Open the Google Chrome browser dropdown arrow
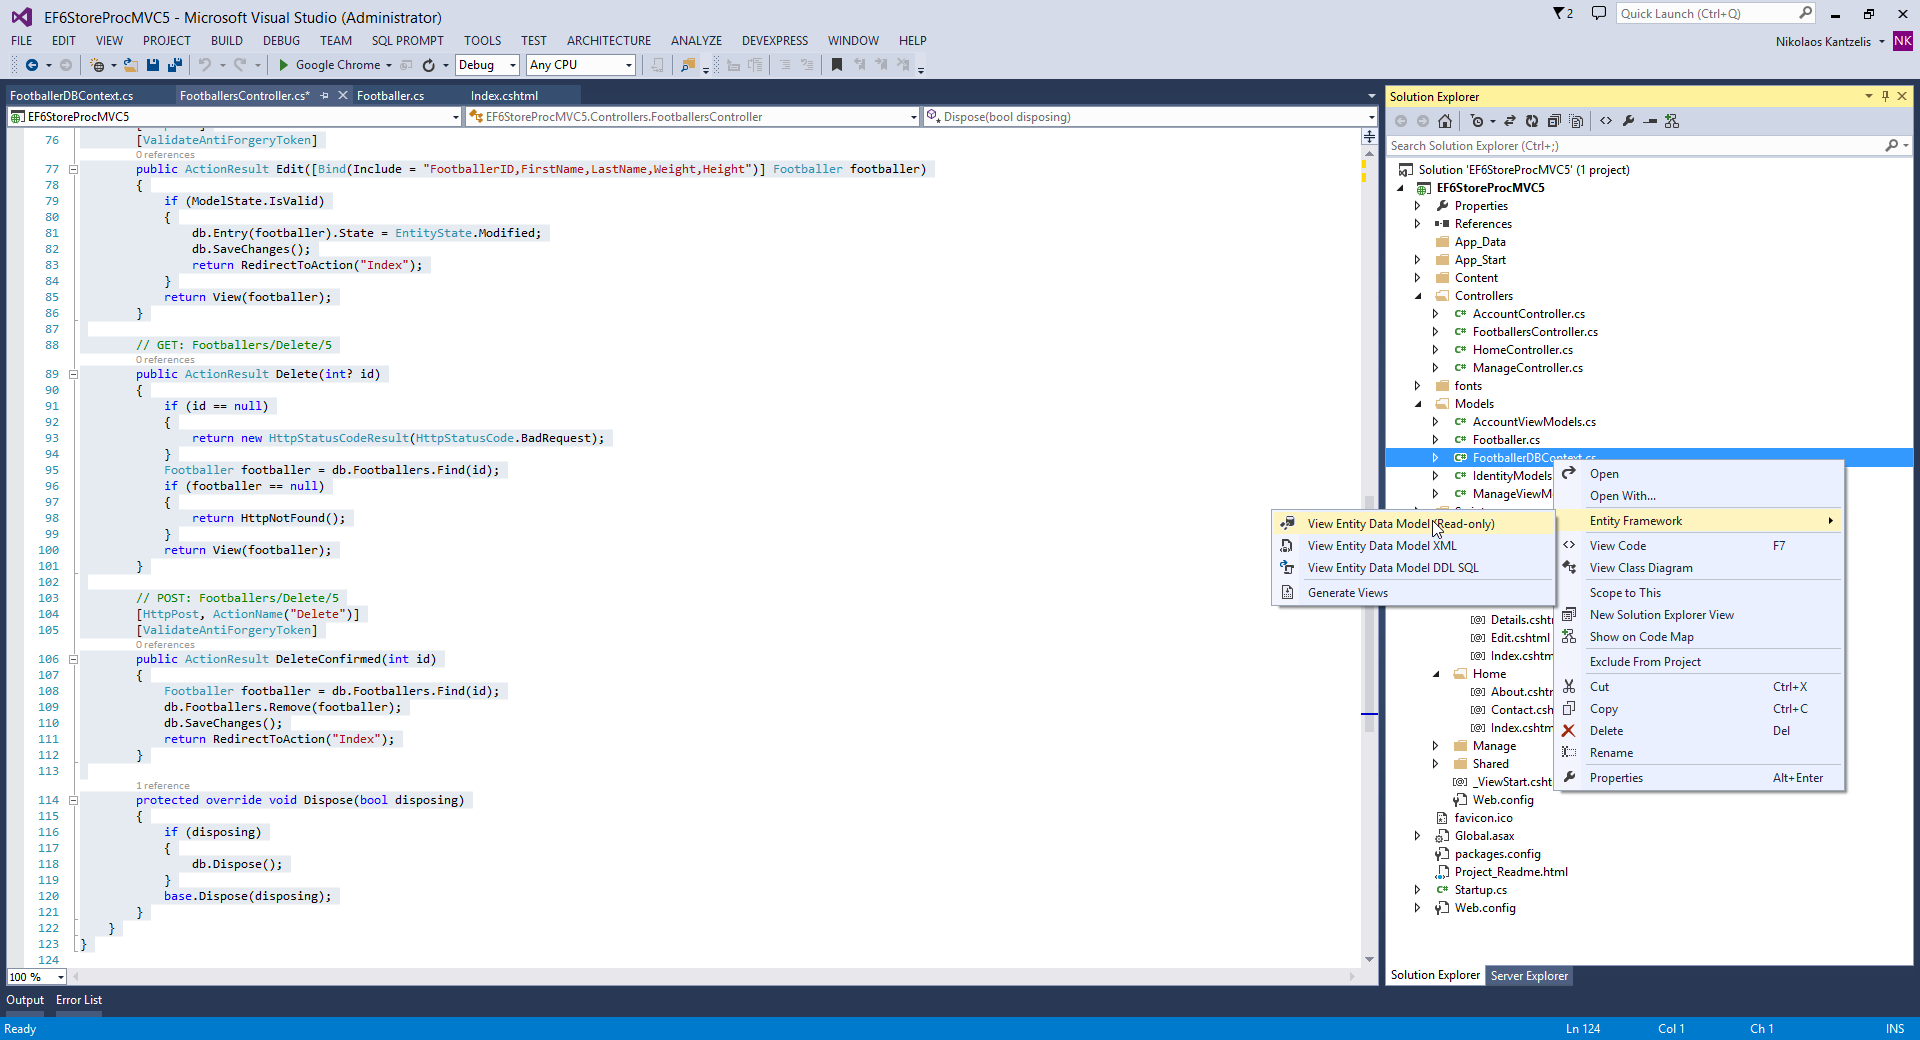The width and height of the screenshot is (1920, 1040). [x=389, y=65]
